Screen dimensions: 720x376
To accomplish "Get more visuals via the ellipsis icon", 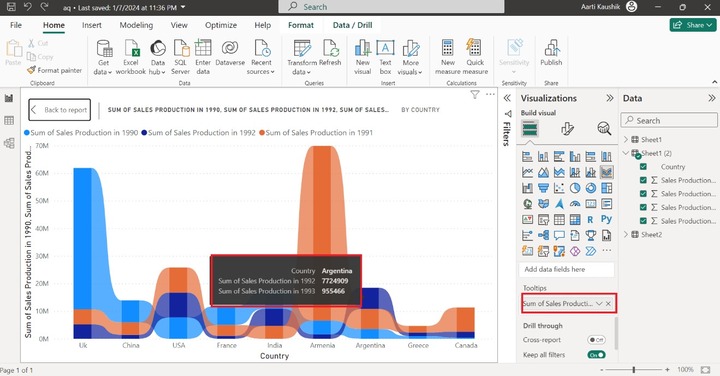I will tap(607, 251).
